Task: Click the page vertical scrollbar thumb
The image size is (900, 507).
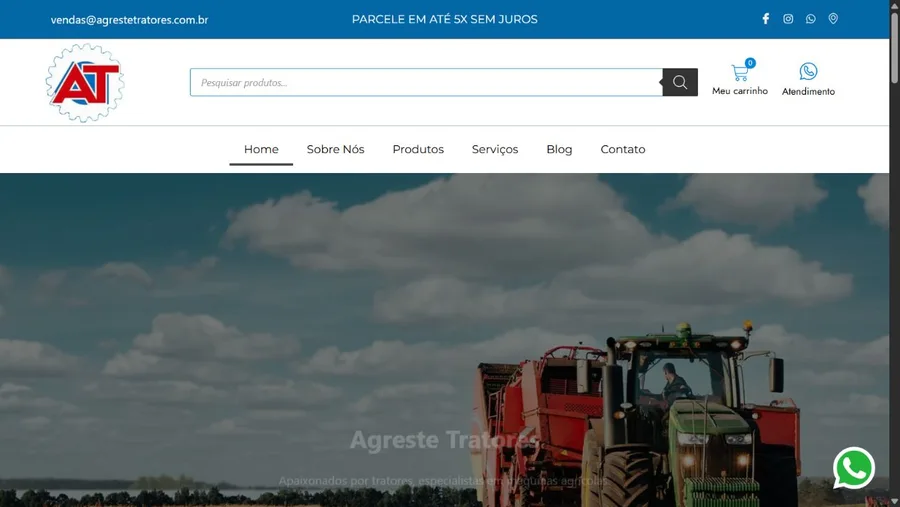Action: click(894, 46)
